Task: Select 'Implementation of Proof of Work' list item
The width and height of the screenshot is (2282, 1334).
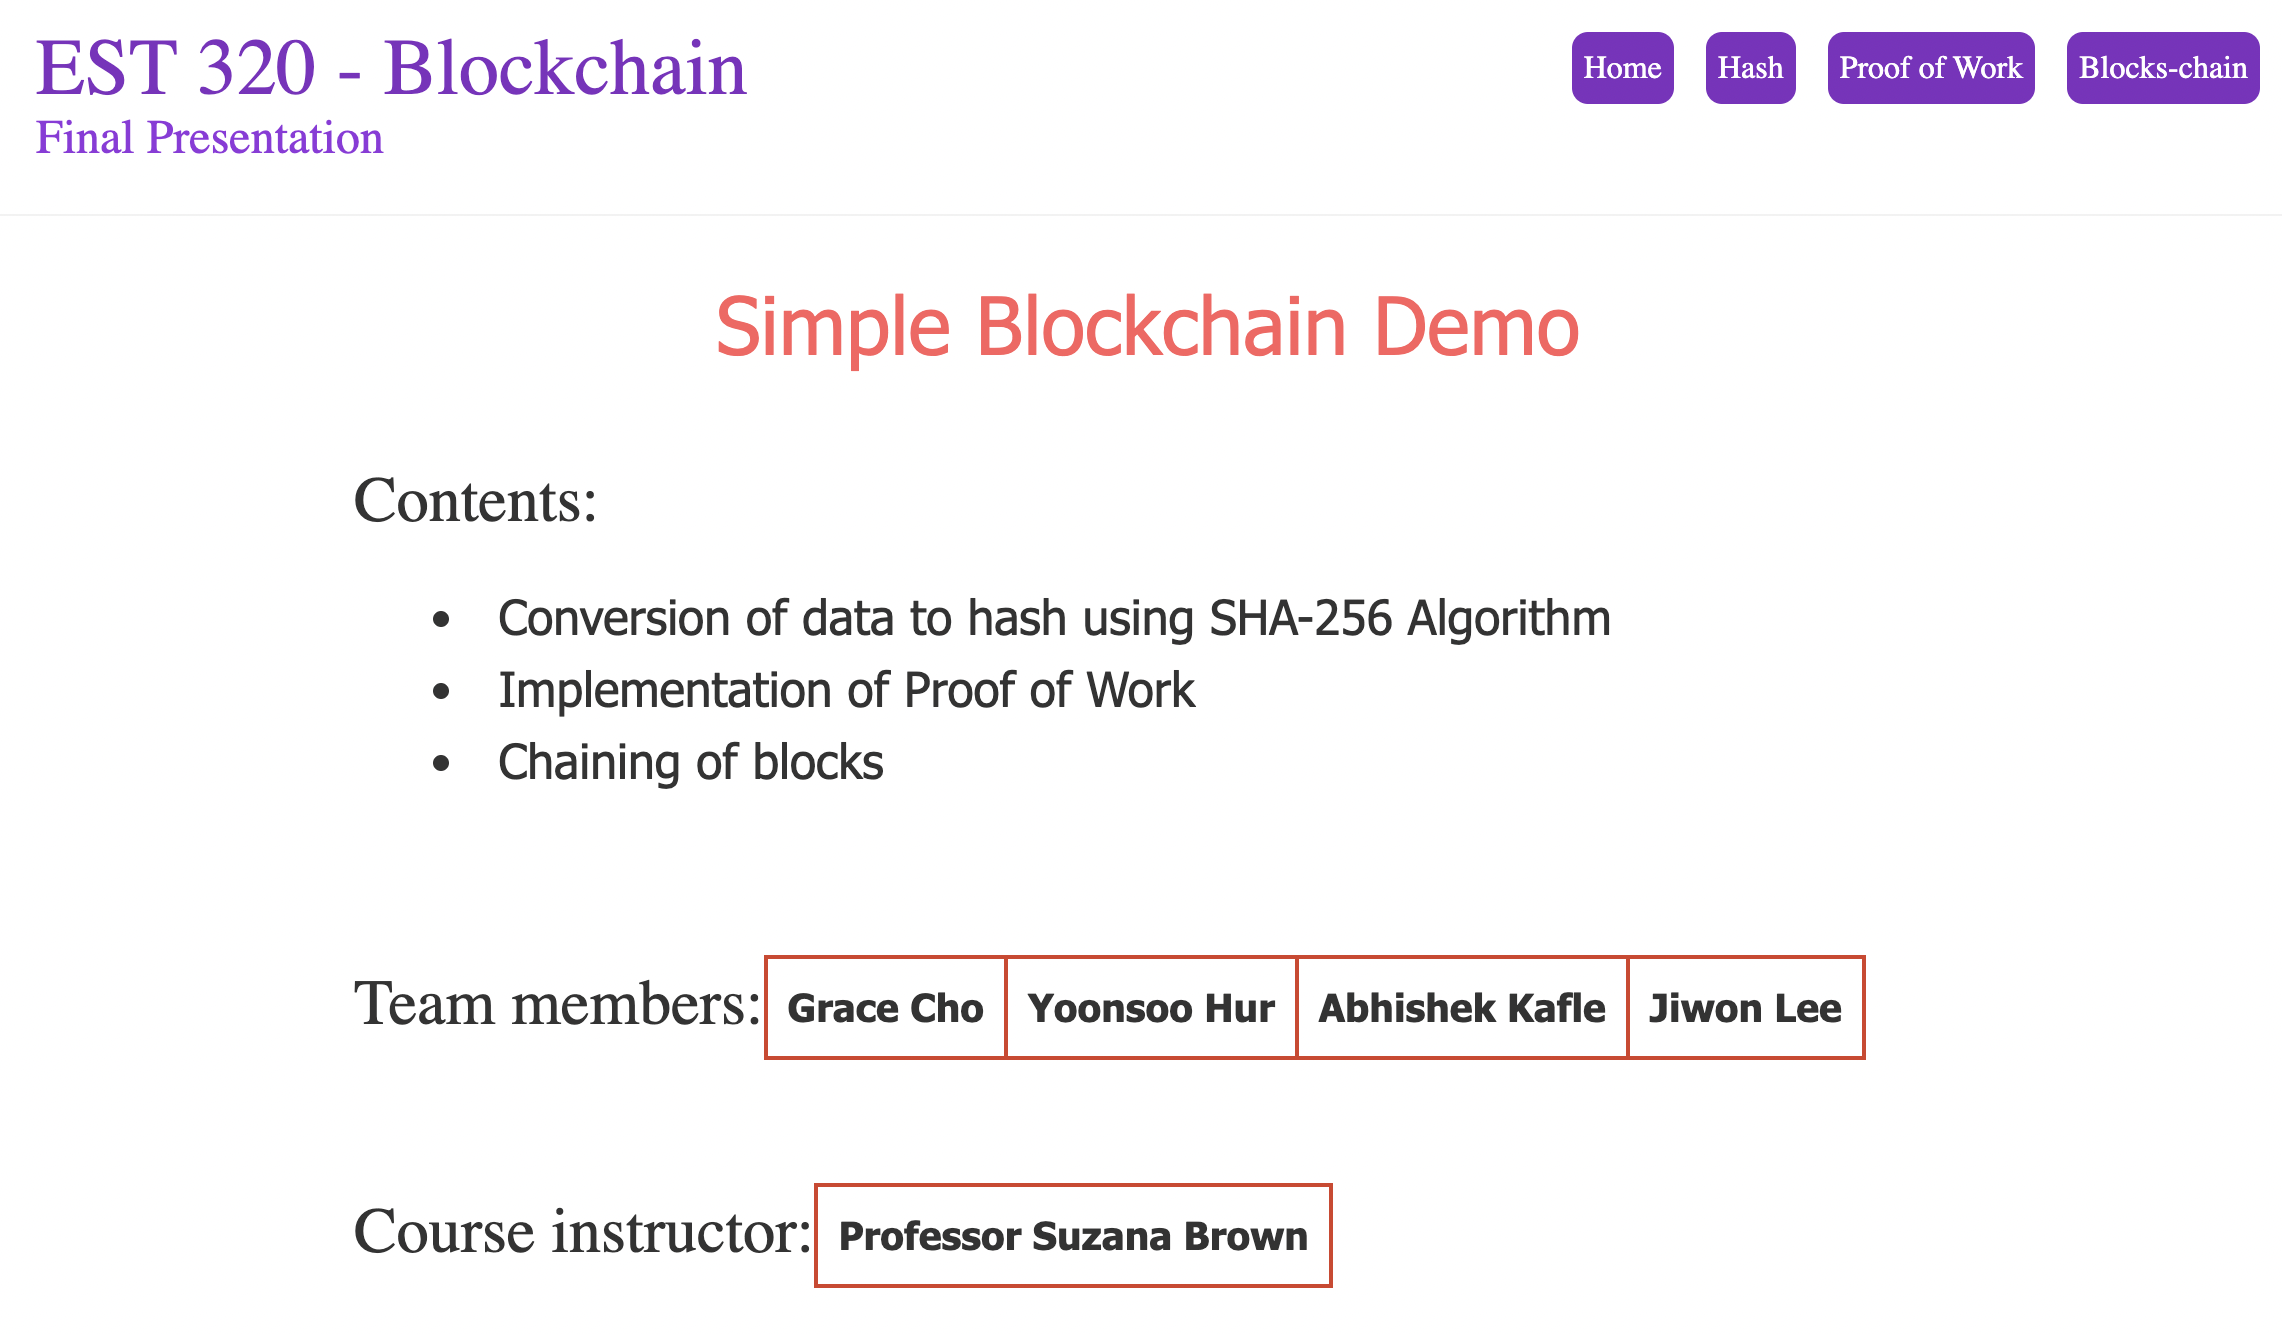Action: (x=846, y=690)
